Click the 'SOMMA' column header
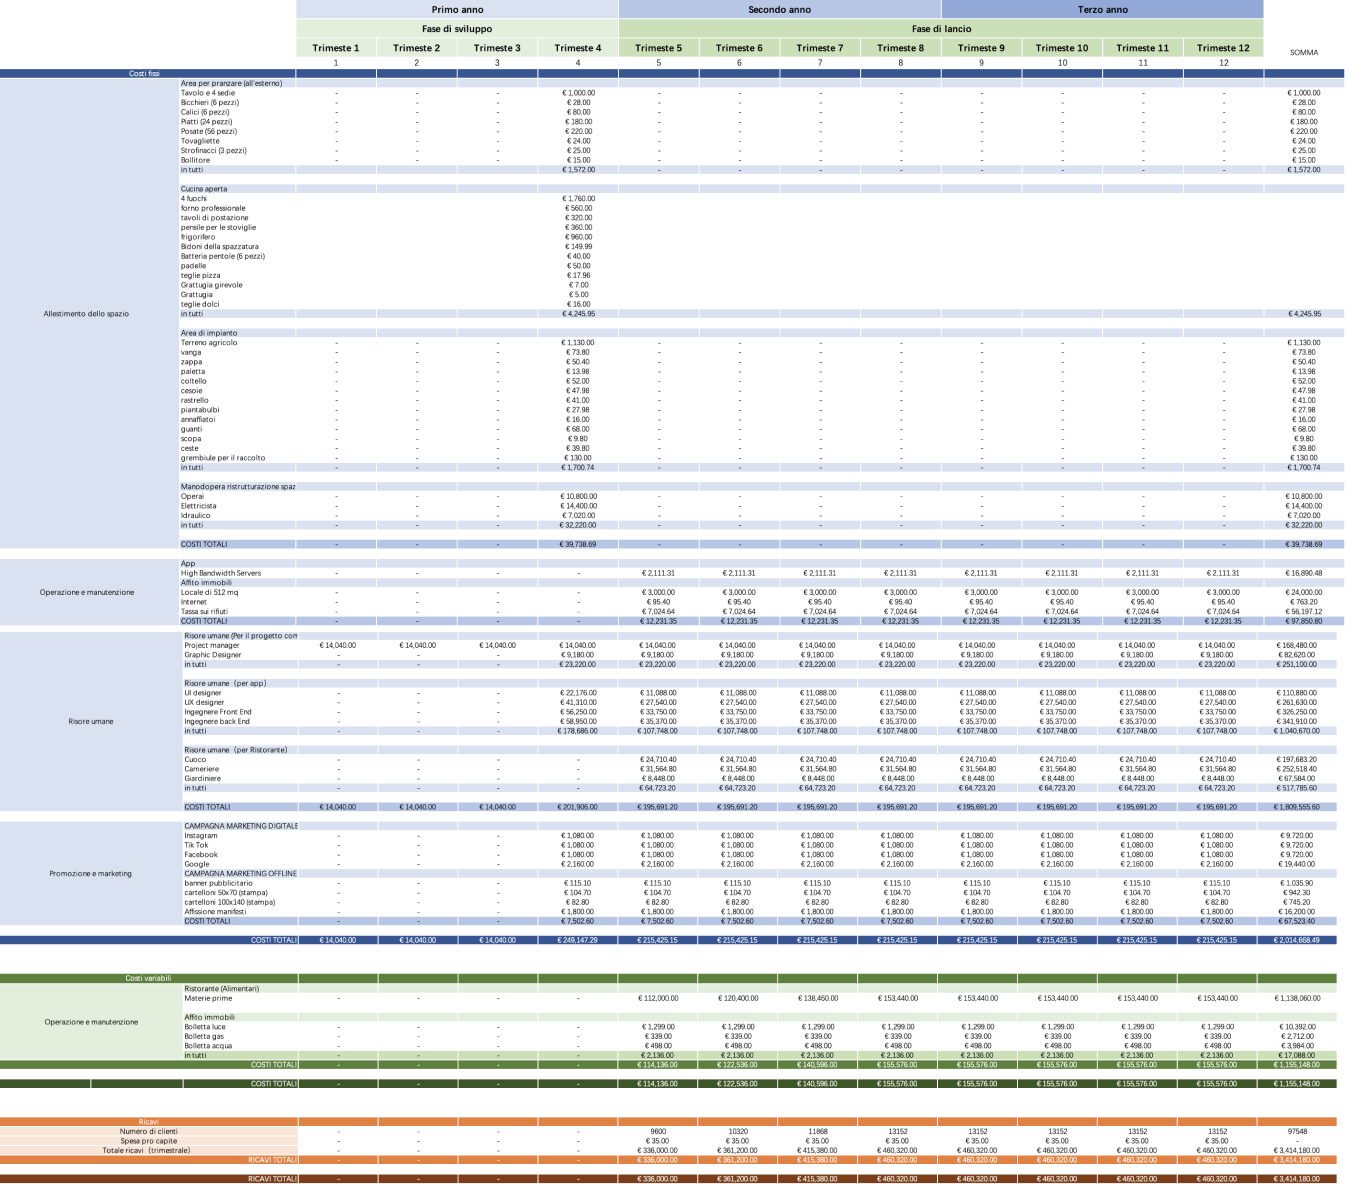The height and width of the screenshot is (1190, 1362). (x=1304, y=52)
